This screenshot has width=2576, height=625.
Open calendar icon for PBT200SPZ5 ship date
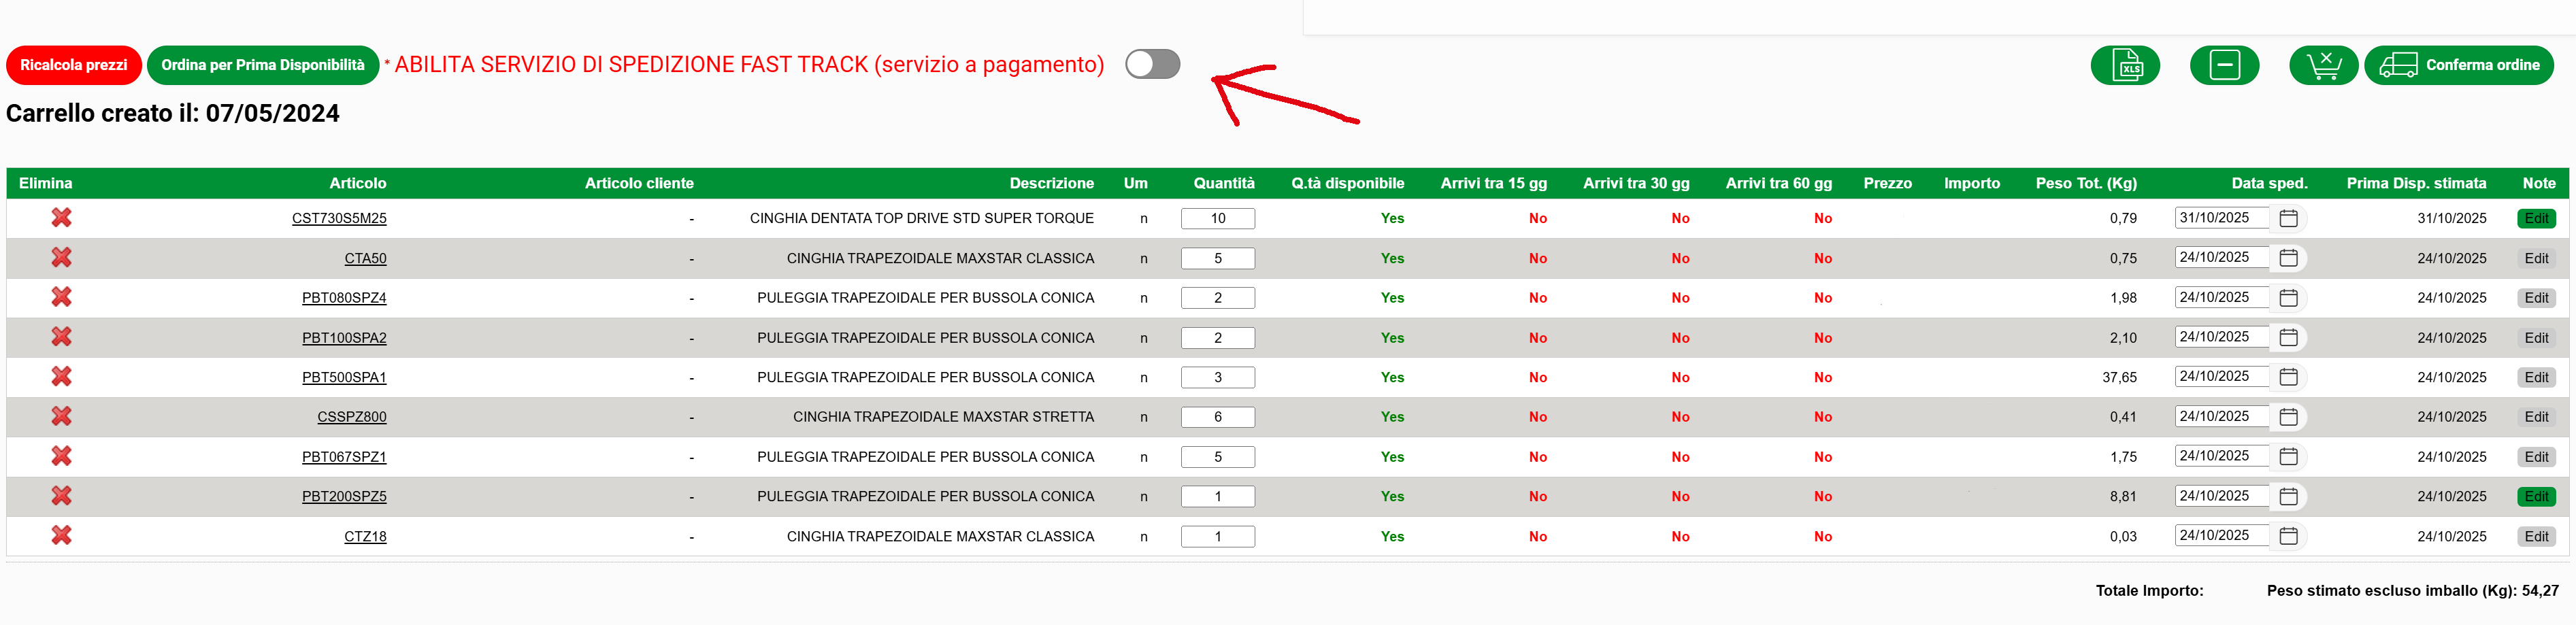pos(2288,496)
